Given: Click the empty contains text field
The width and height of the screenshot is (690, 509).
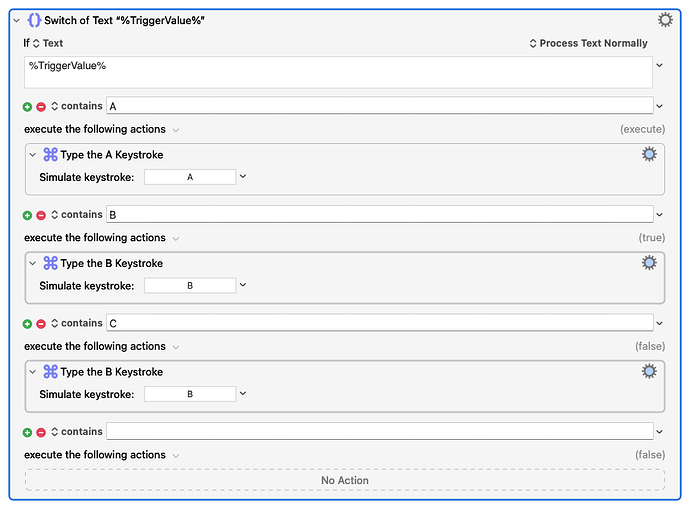Looking at the screenshot, I should 380,431.
